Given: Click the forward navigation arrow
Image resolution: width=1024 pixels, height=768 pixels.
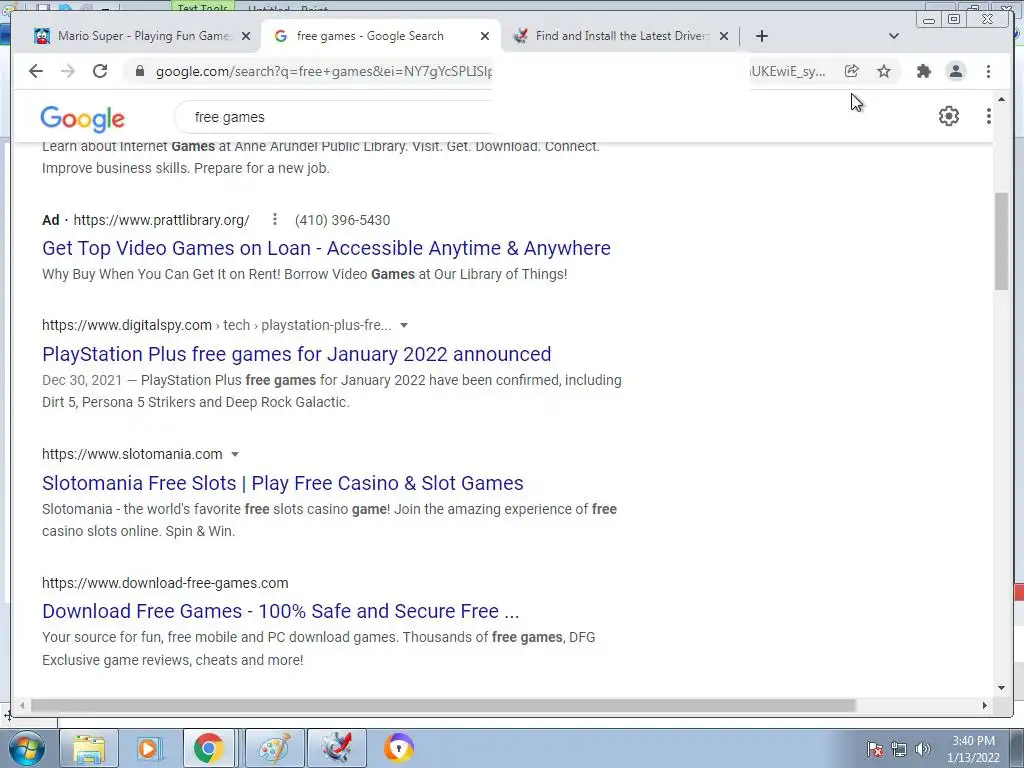Looking at the screenshot, I should point(68,71).
